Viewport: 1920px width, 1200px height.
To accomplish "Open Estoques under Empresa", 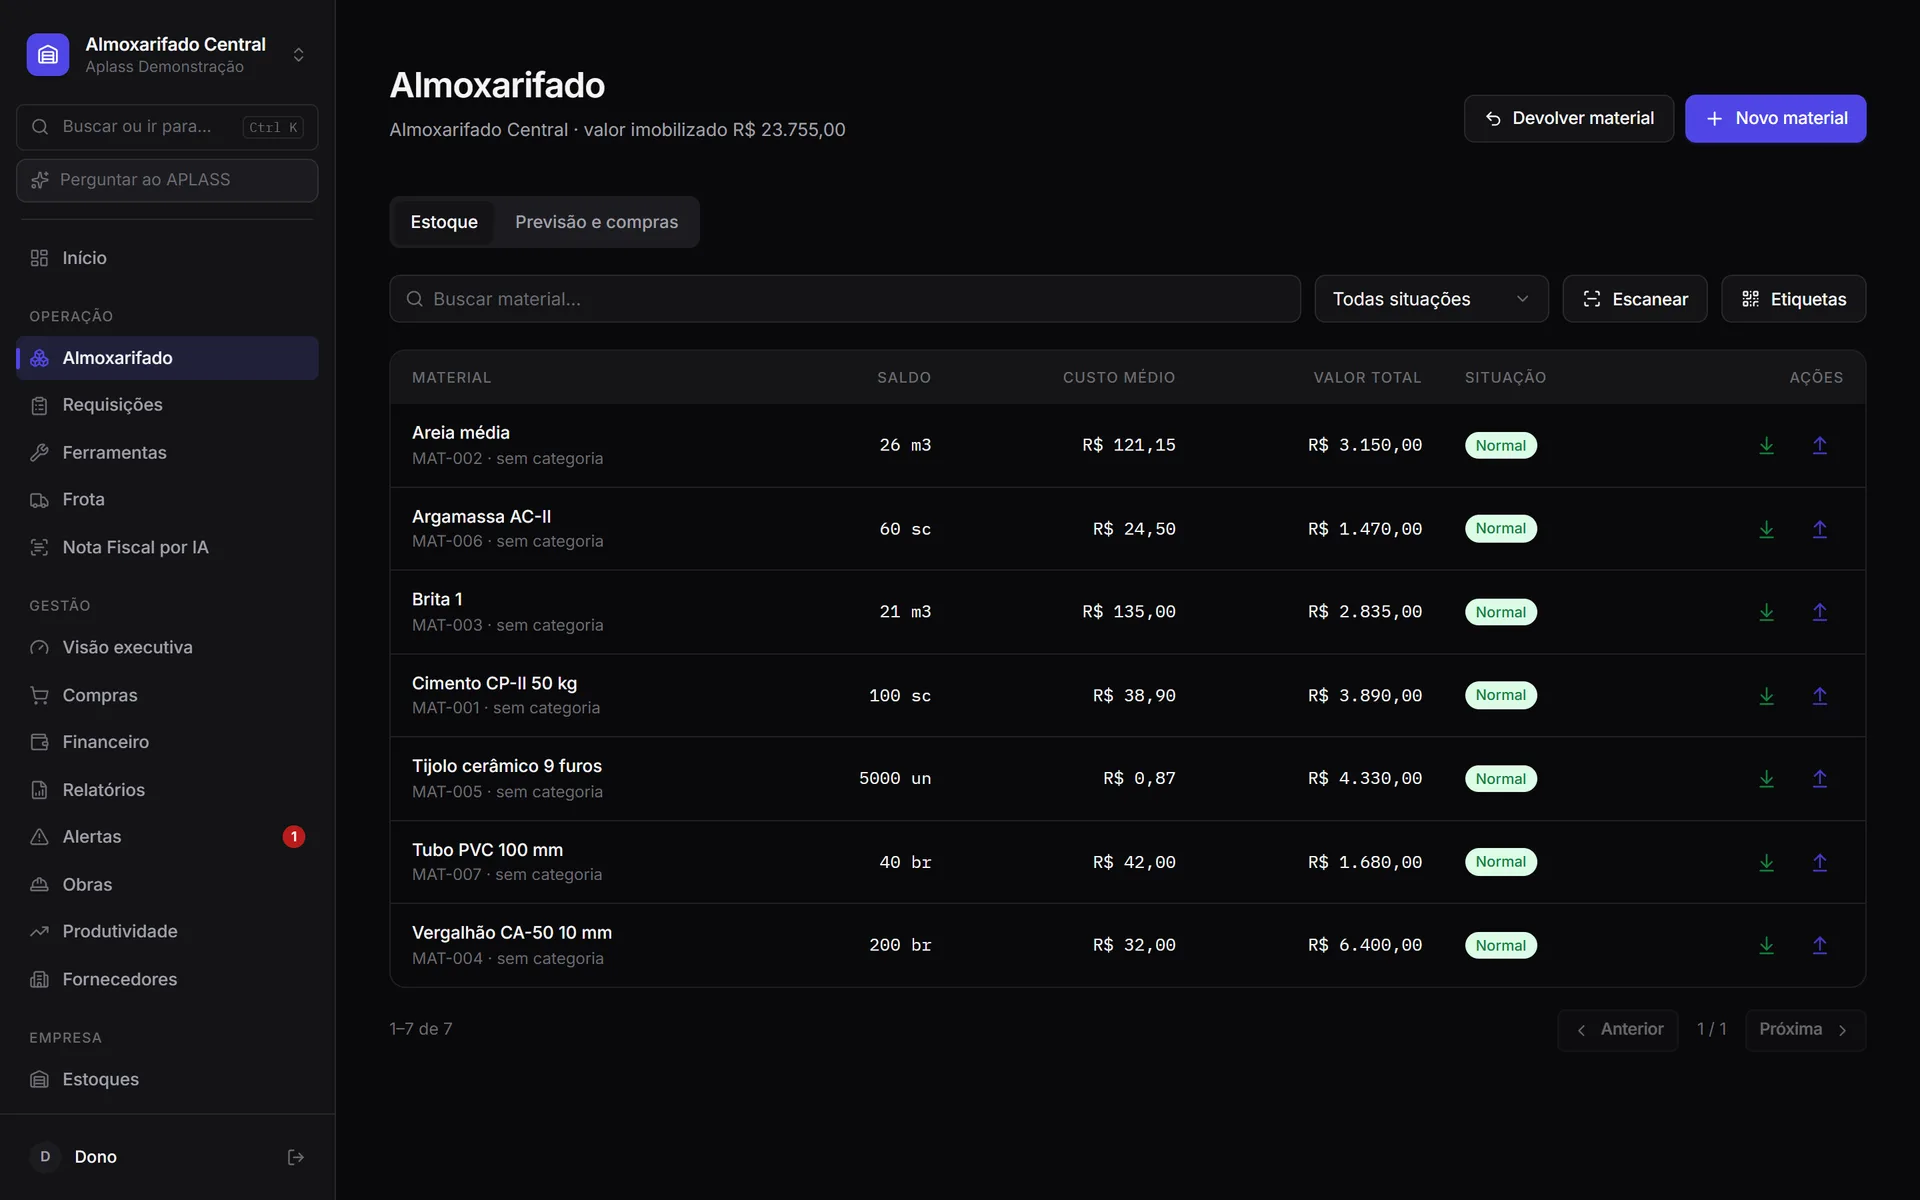I will pos(167,1080).
